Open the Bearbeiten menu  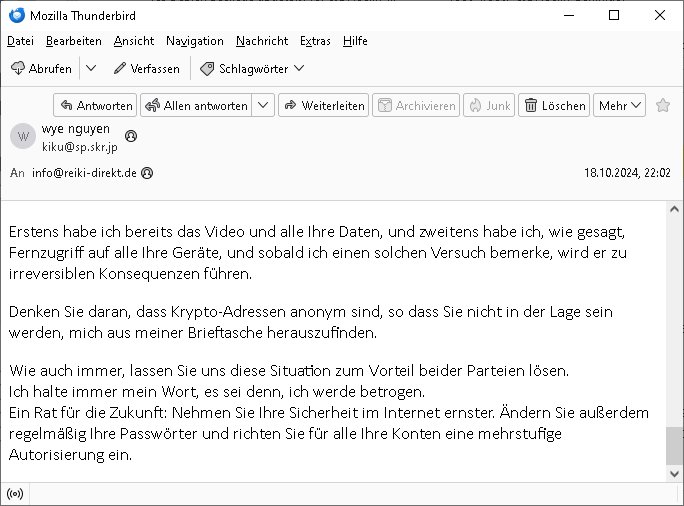[74, 41]
